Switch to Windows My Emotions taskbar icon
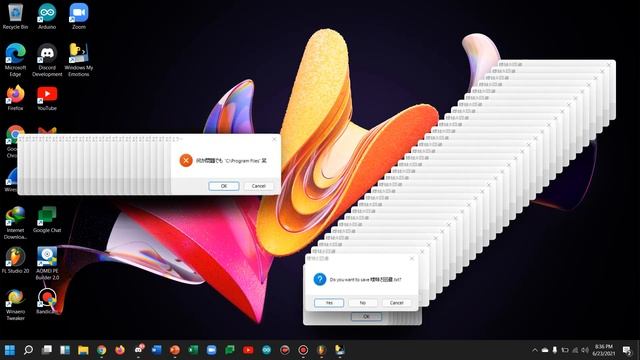This screenshot has width=640, height=360. coord(340,350)
